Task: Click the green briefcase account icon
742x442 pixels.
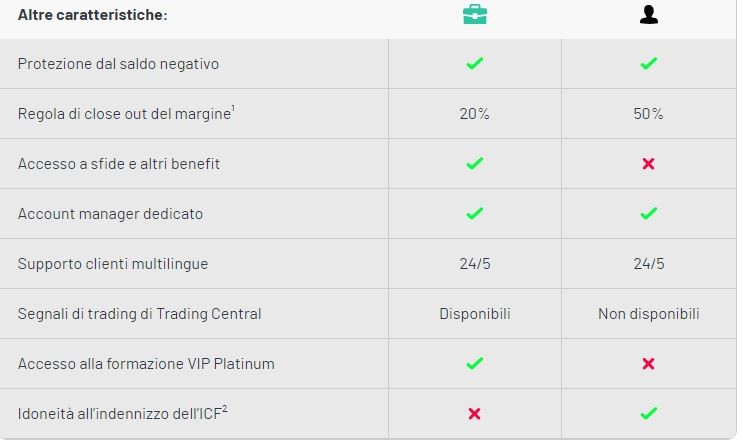Action: coord(475,14)
